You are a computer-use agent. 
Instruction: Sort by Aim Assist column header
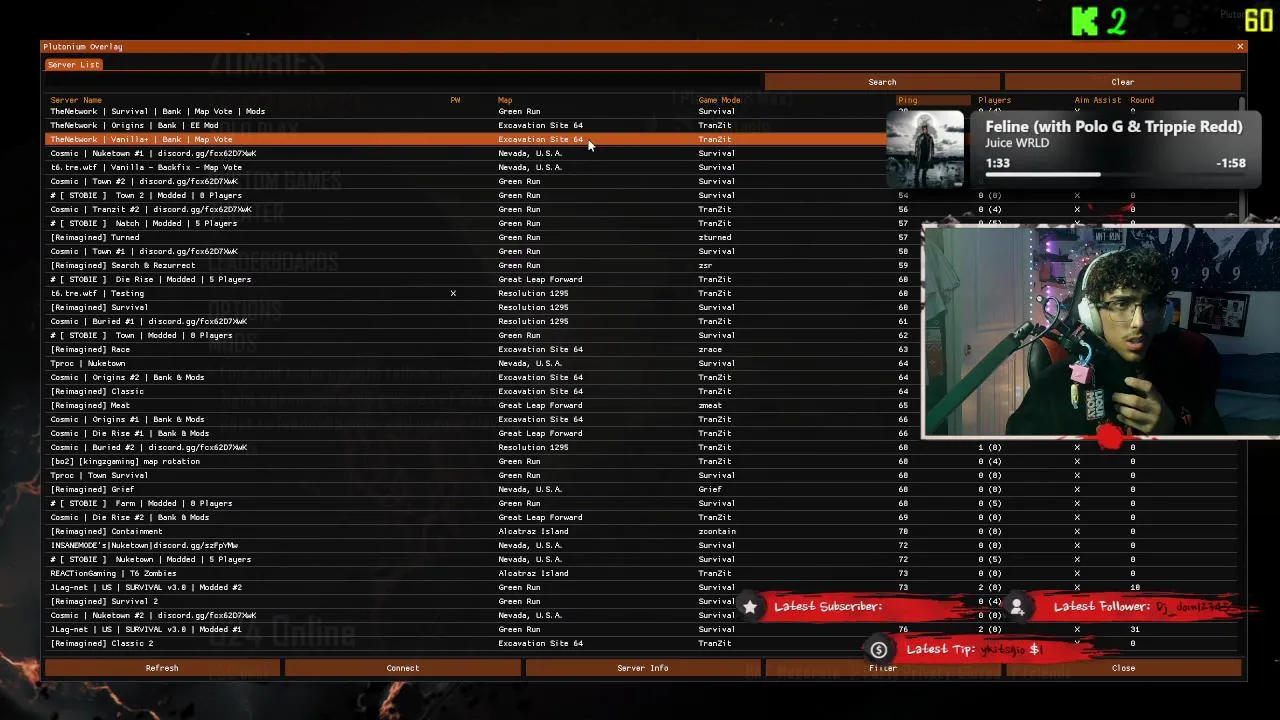click(x=1098, y=100)
